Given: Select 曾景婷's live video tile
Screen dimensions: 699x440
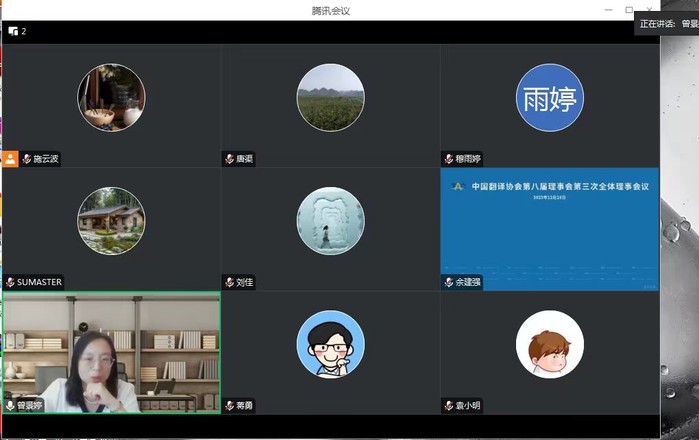Looking at the screenshot, I should point(112,350).
